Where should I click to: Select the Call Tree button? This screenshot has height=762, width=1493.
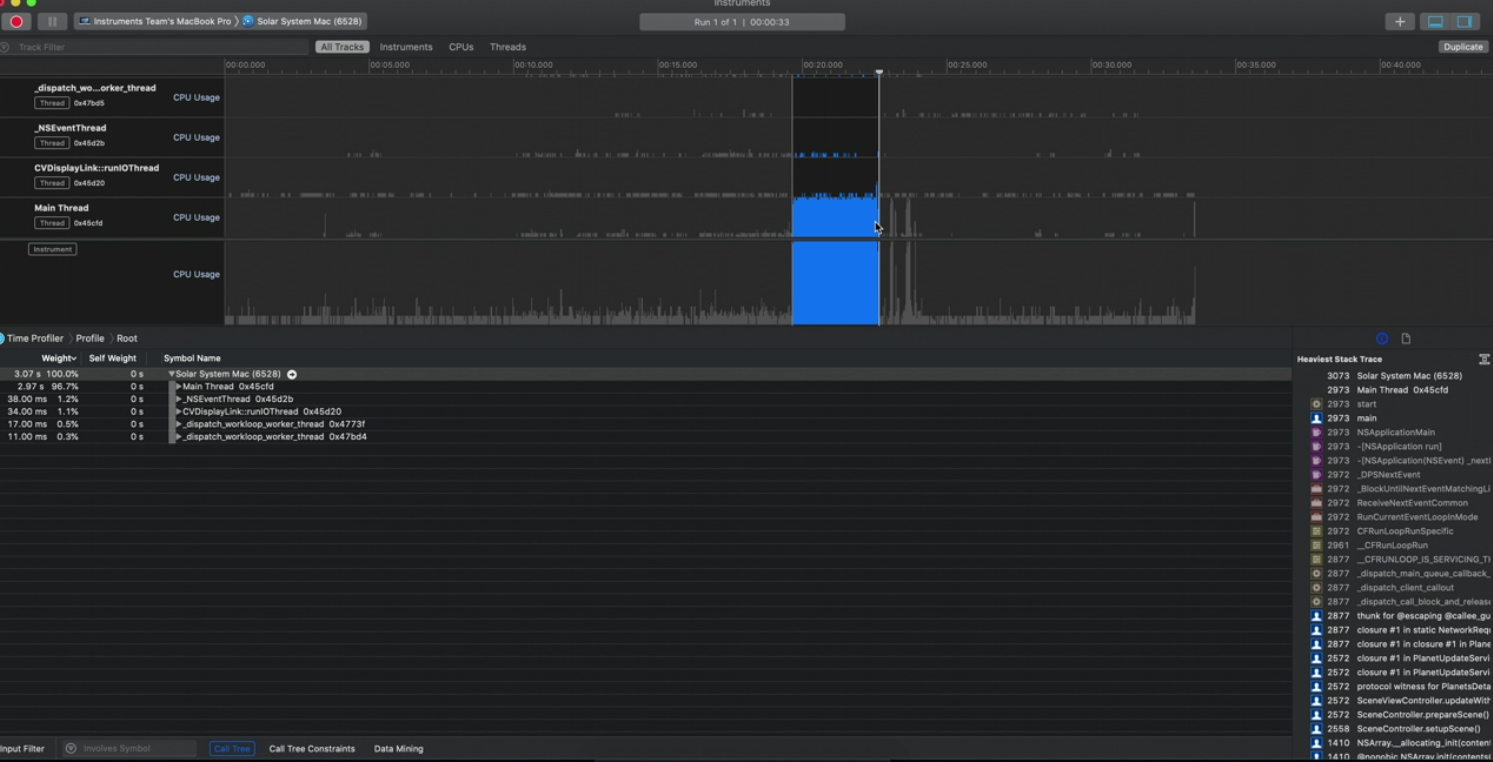coord(232,748)
